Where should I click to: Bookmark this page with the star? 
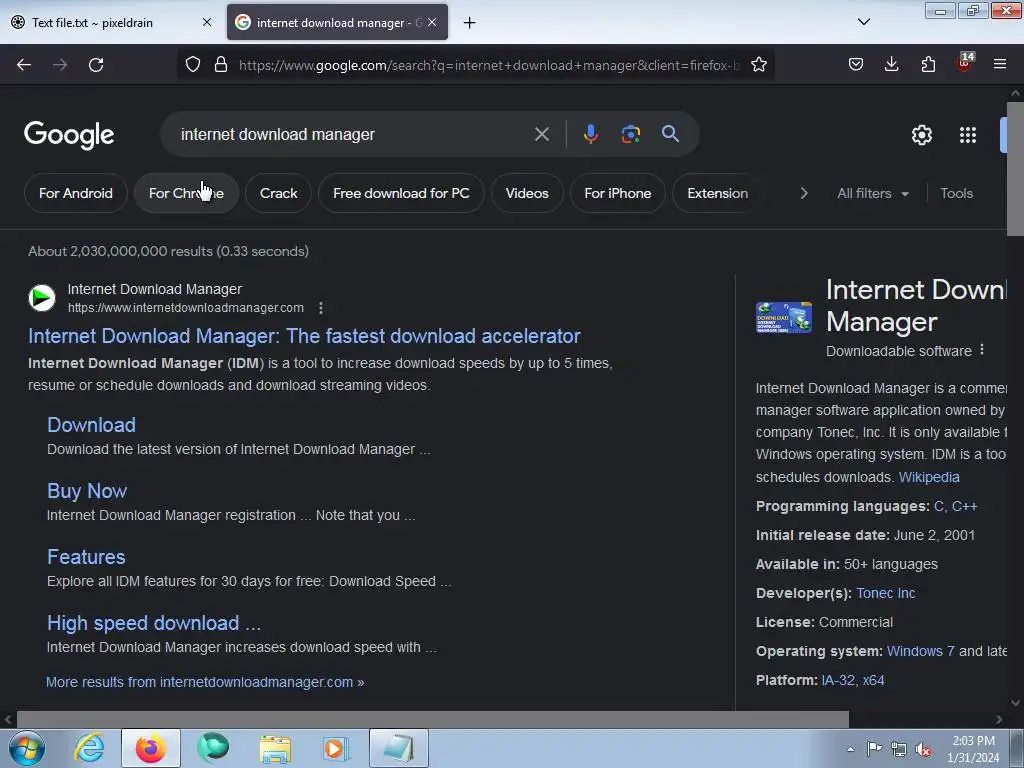click(758, 65)
